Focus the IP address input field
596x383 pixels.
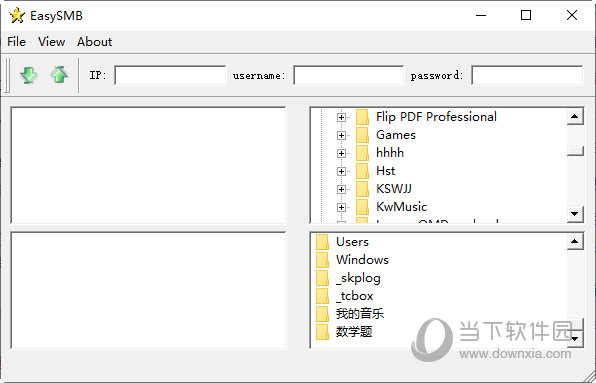point(170,75)
